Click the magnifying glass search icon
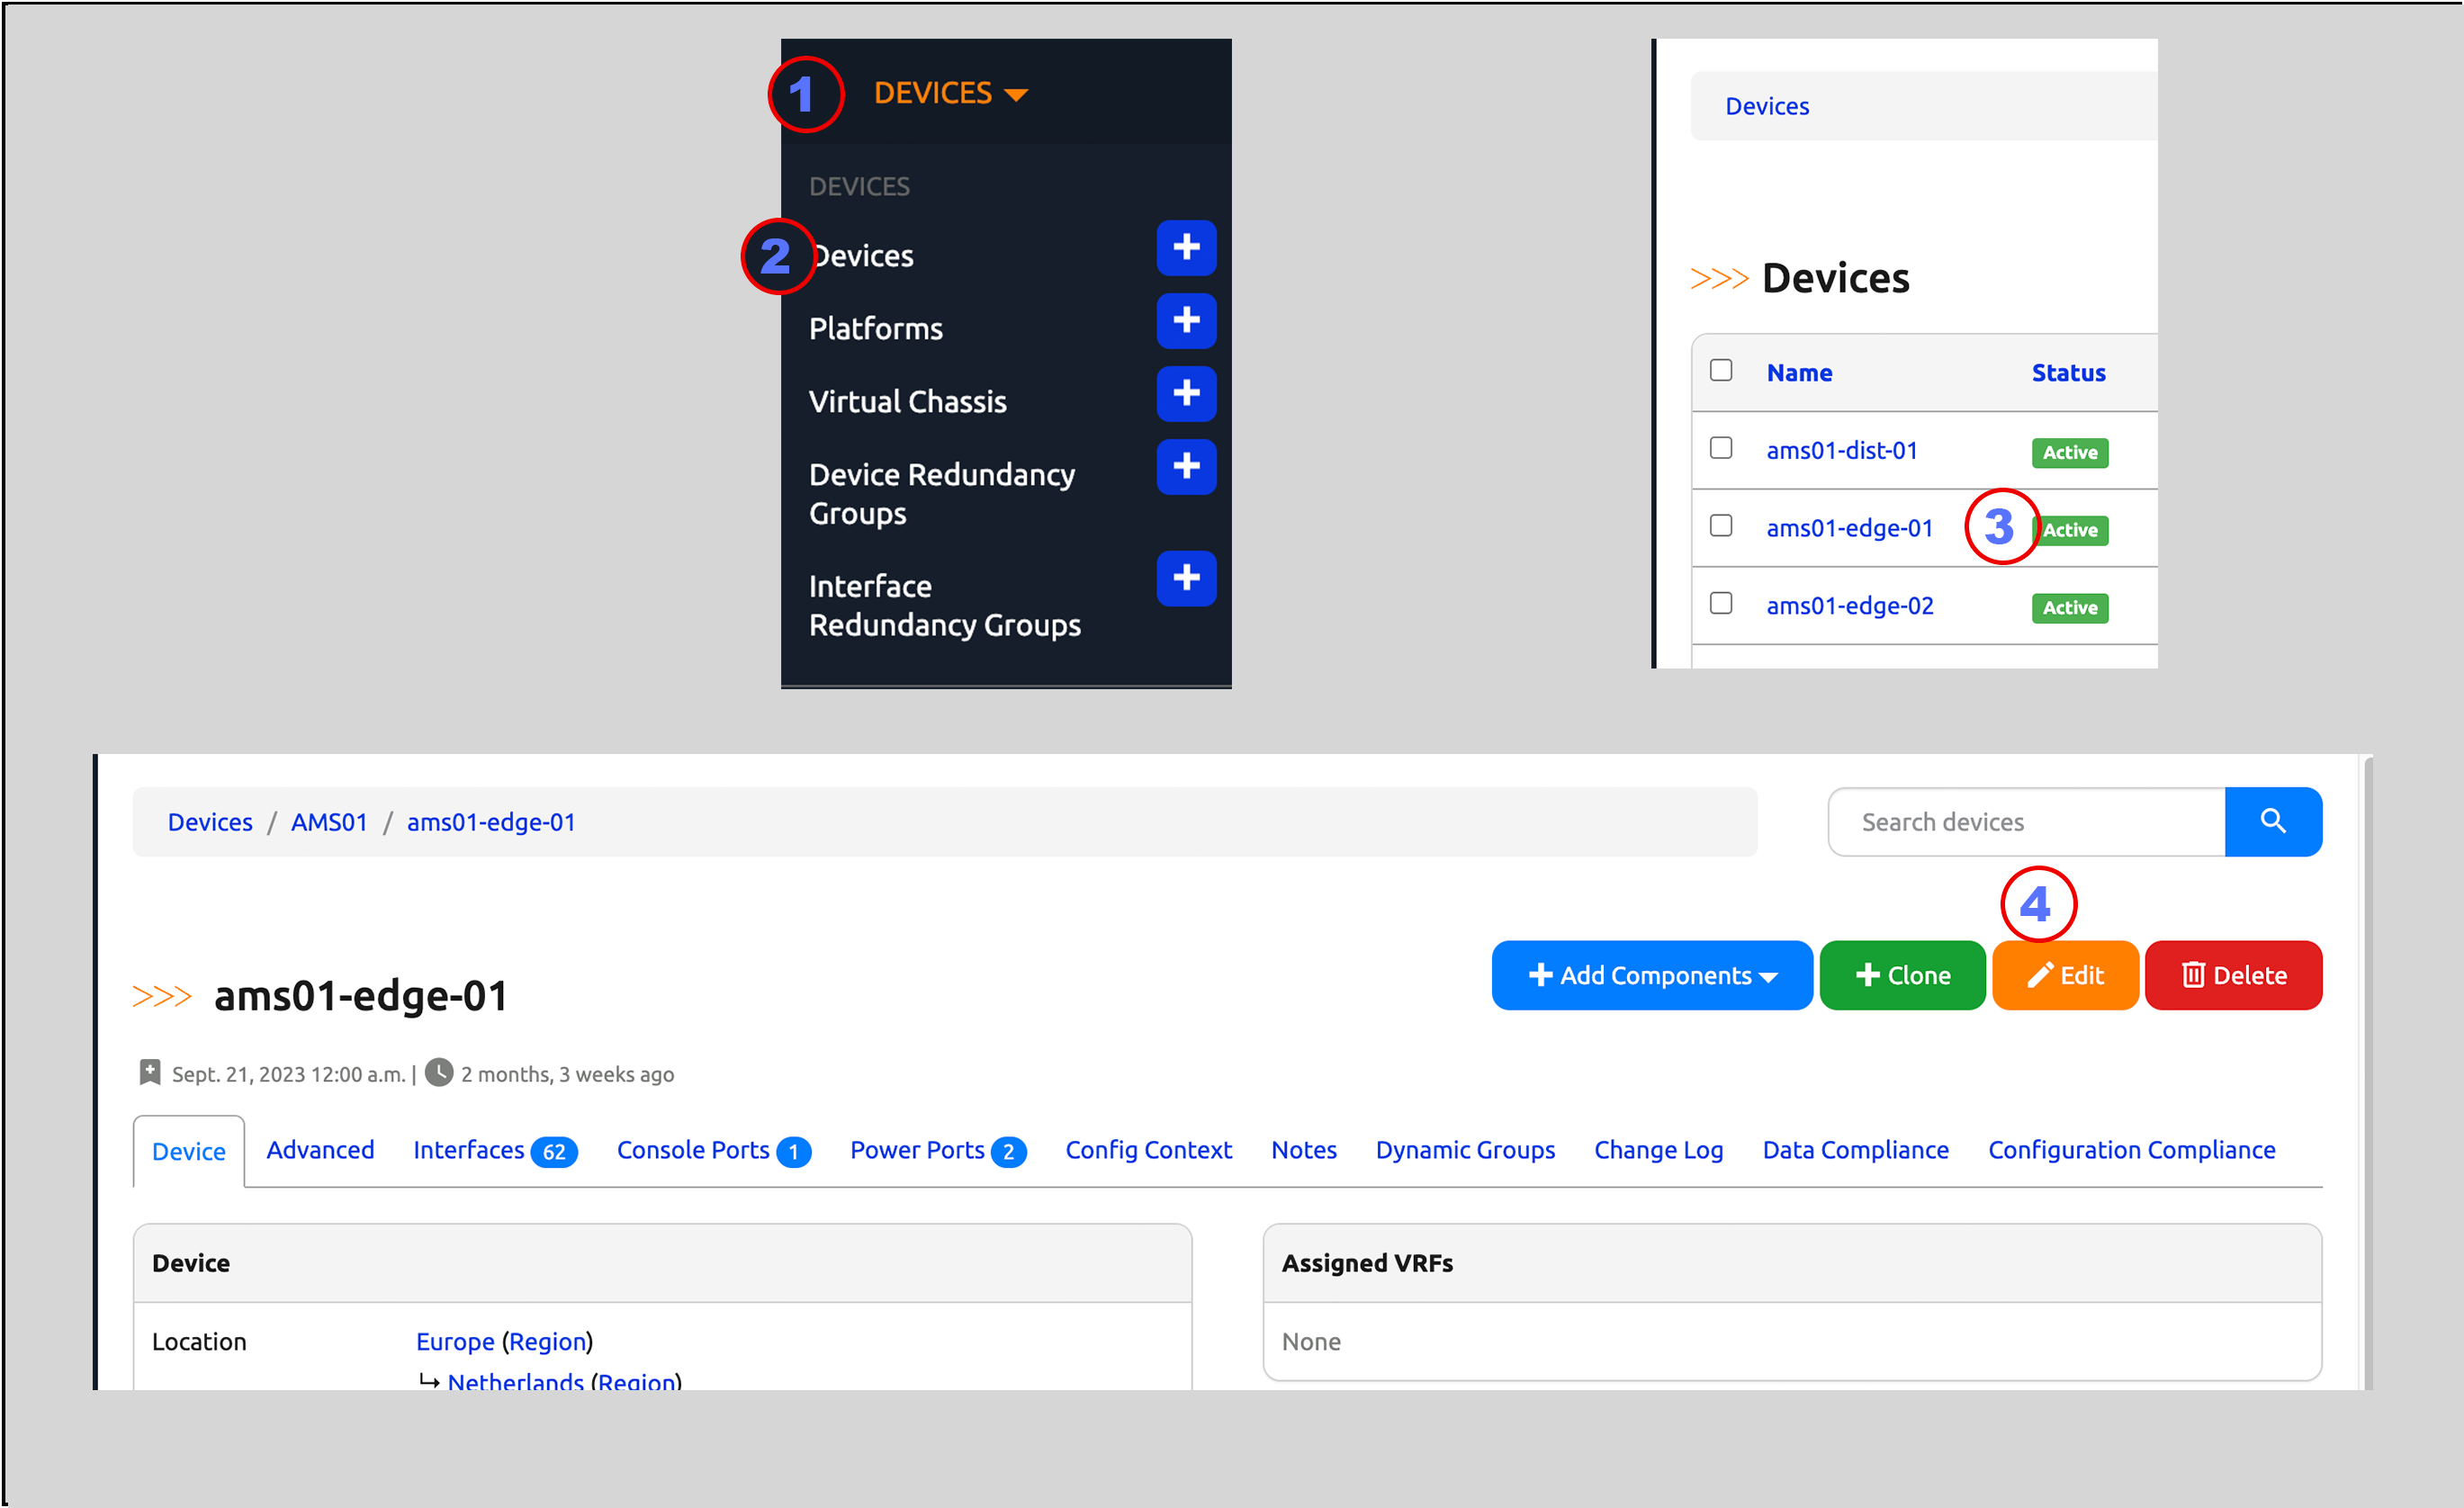The height and width of the screenshot is (1508, 2464). click(x=2274, y=821)
